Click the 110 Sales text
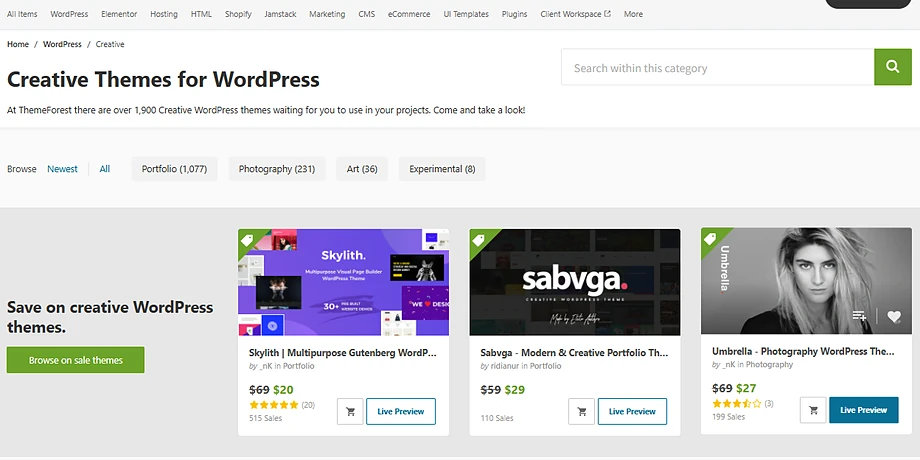Image resolution: width=920 pixels, height=460 pixels. (x=496, y=418)
